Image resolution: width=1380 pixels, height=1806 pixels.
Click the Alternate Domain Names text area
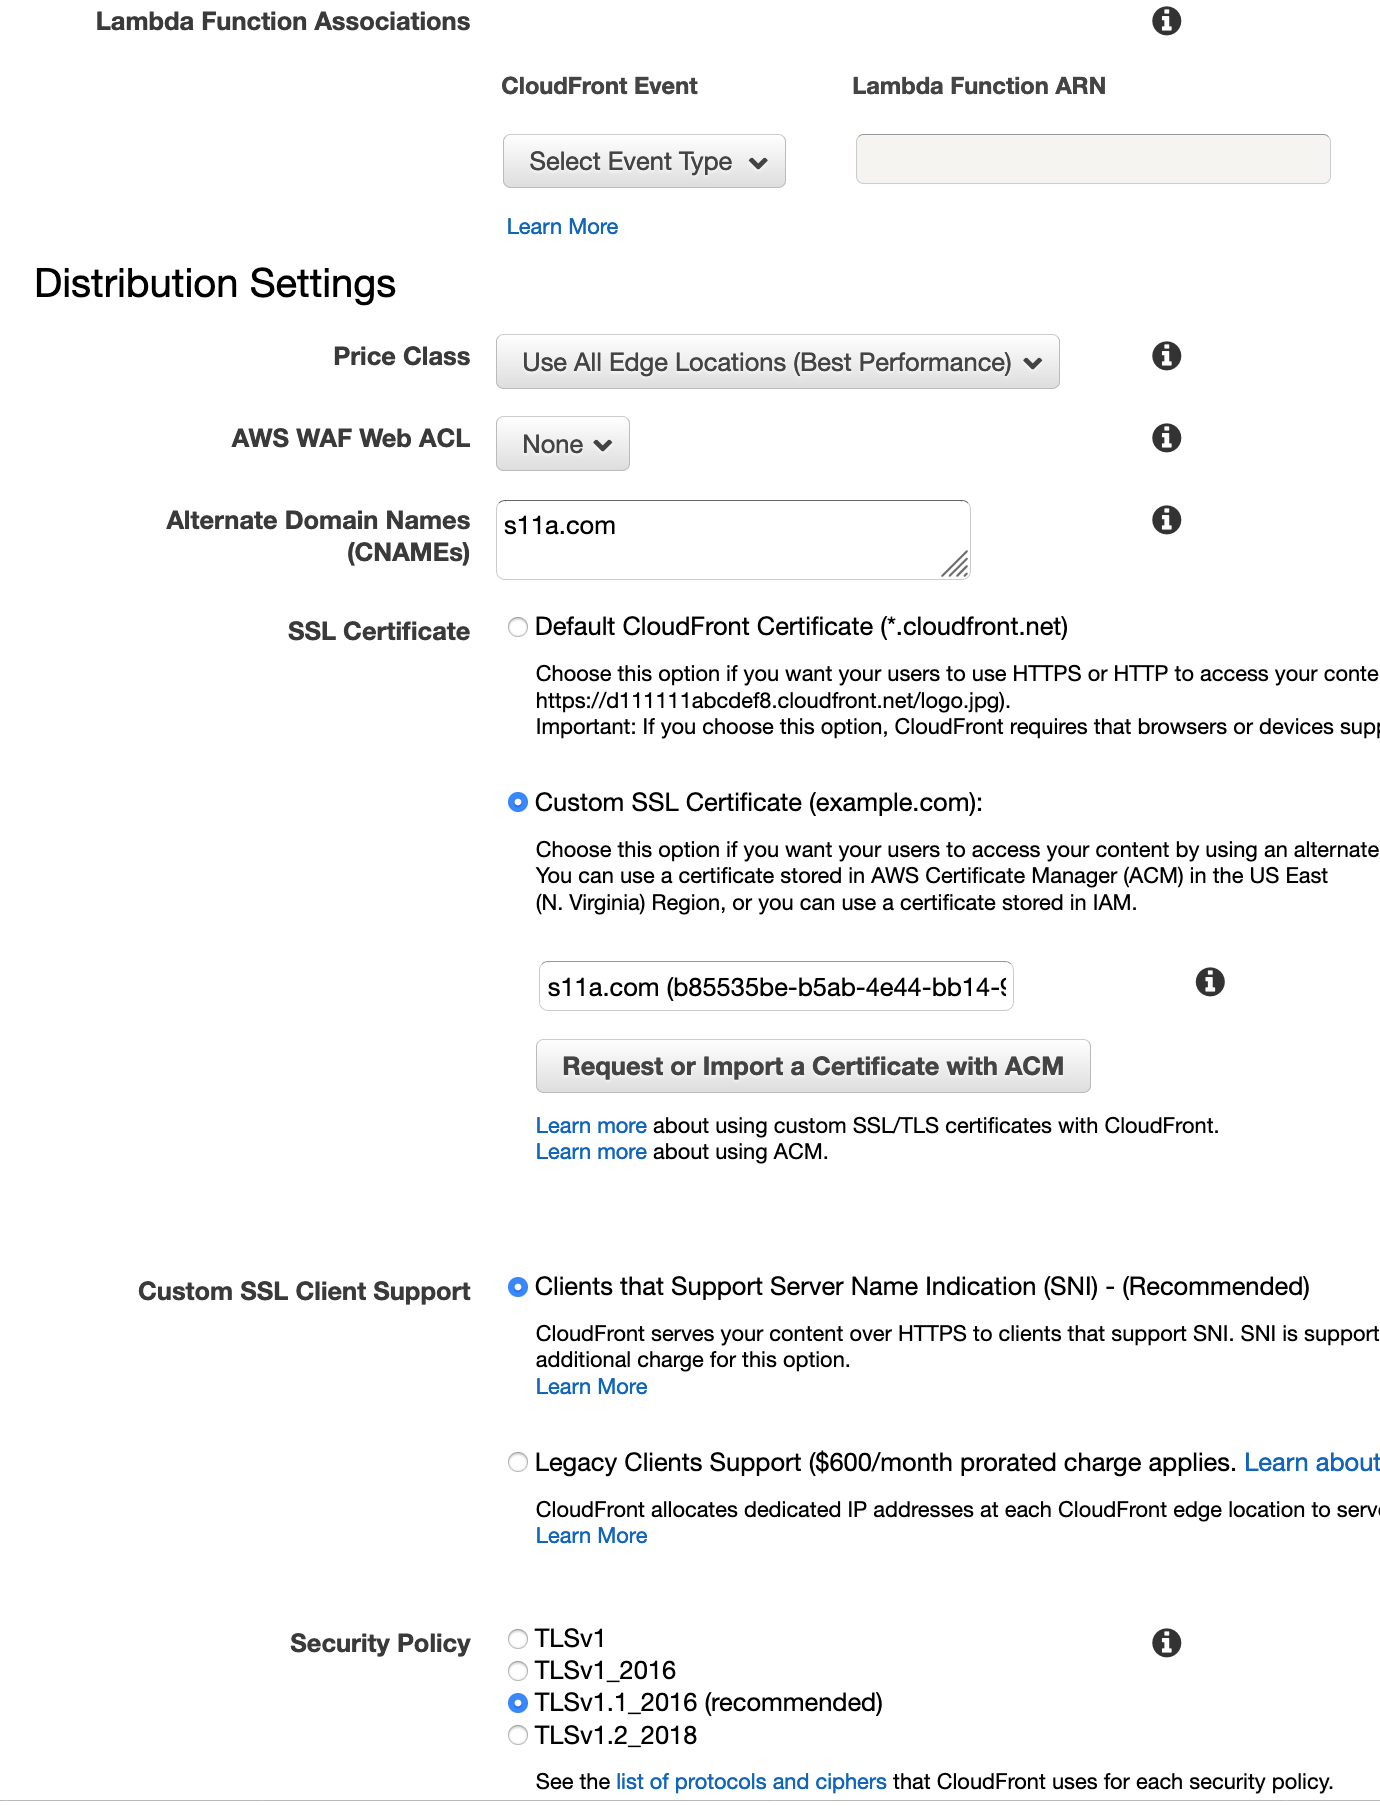(732, 540)
